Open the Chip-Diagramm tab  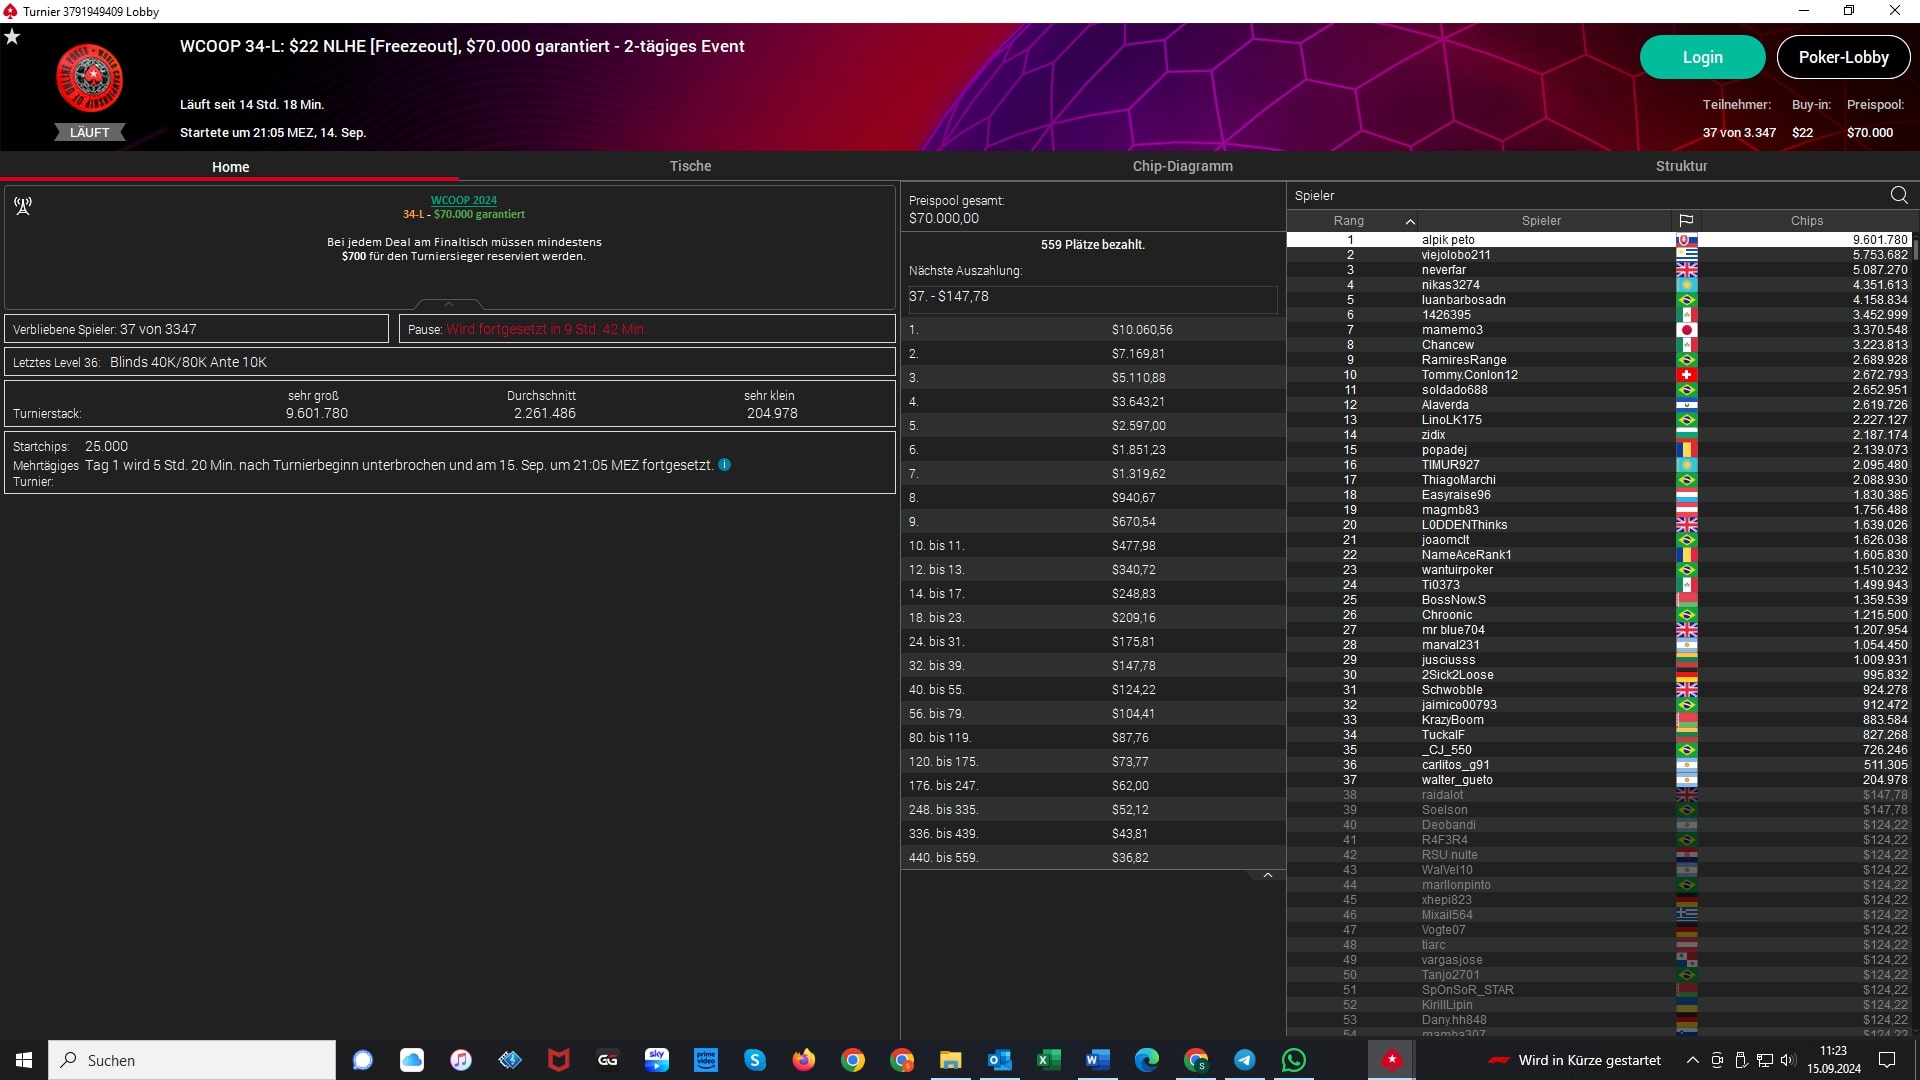click(1182, 166)
